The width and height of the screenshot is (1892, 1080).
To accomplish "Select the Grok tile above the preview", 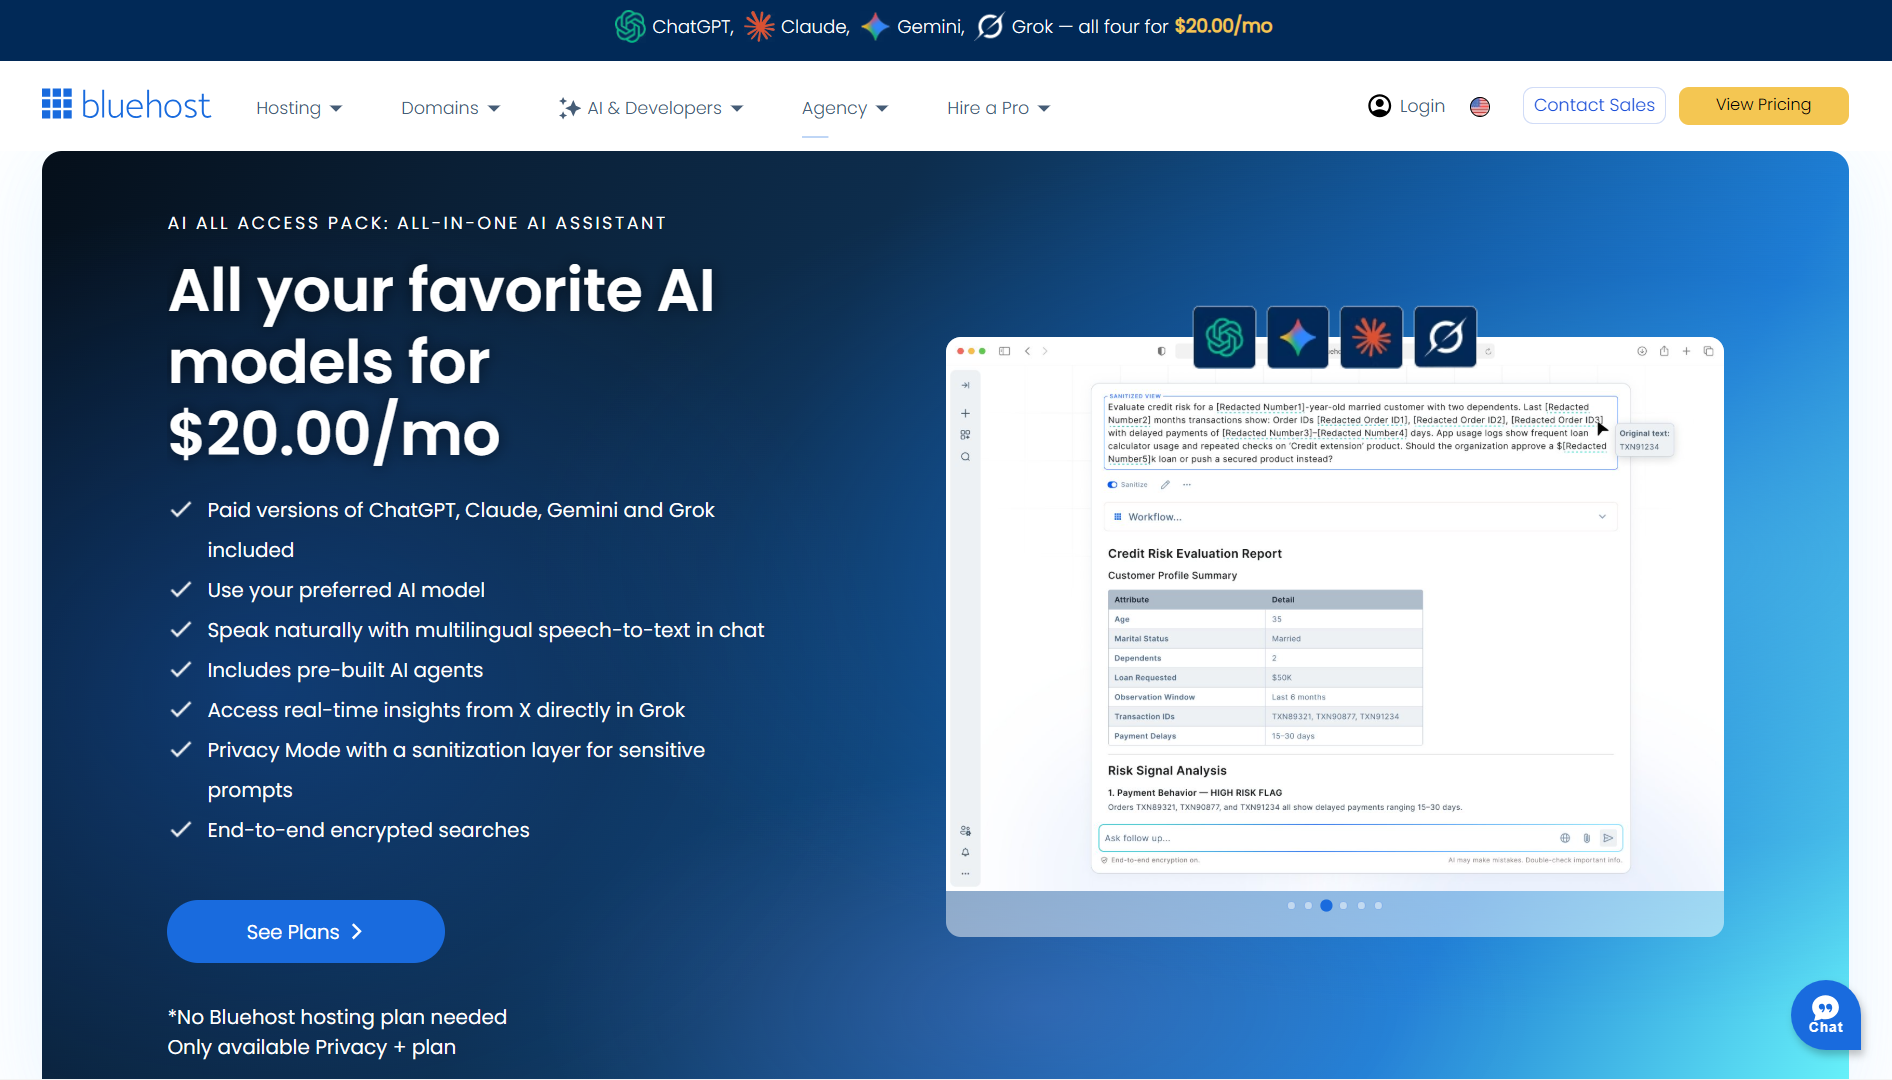I will click(x=1445, y=337).
